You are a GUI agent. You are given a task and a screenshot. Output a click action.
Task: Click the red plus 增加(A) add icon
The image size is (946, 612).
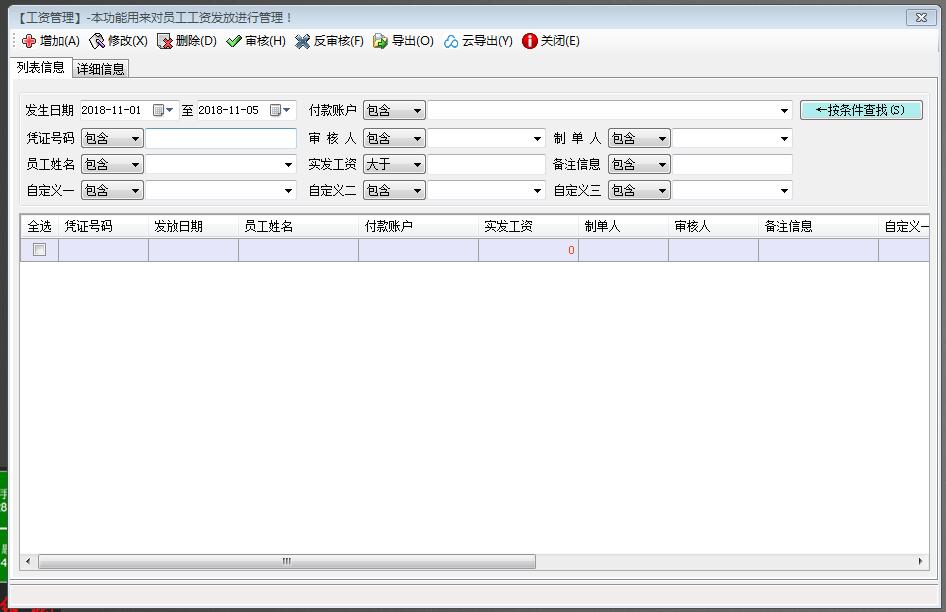[29, 41]
